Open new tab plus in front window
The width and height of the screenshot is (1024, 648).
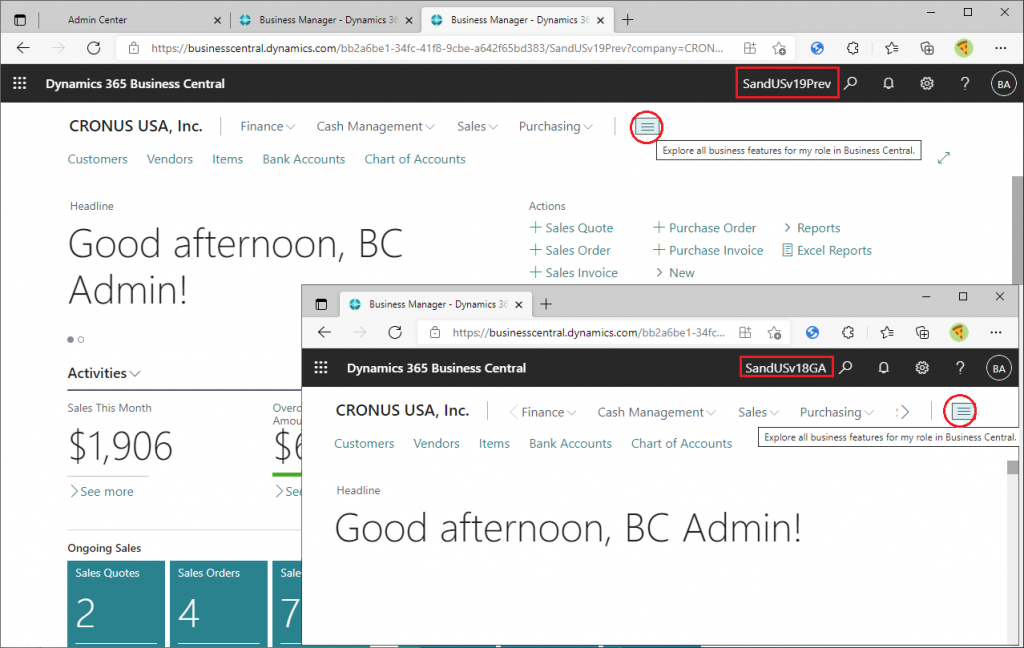pyautogui.click(x=546, y=304)
